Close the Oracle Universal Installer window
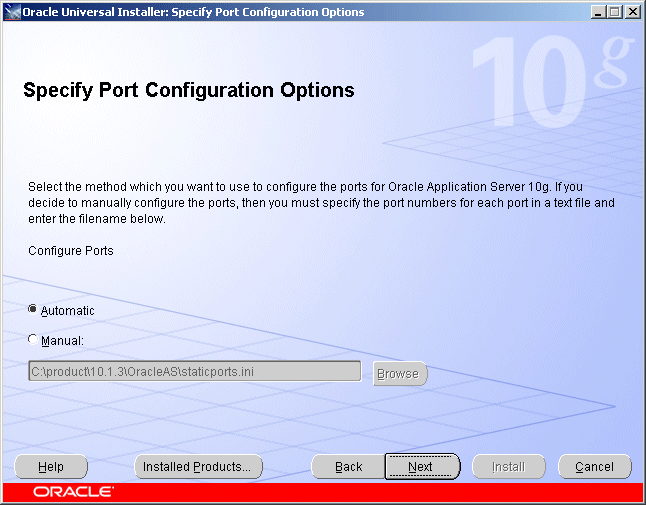 click(x=632, y=12)
